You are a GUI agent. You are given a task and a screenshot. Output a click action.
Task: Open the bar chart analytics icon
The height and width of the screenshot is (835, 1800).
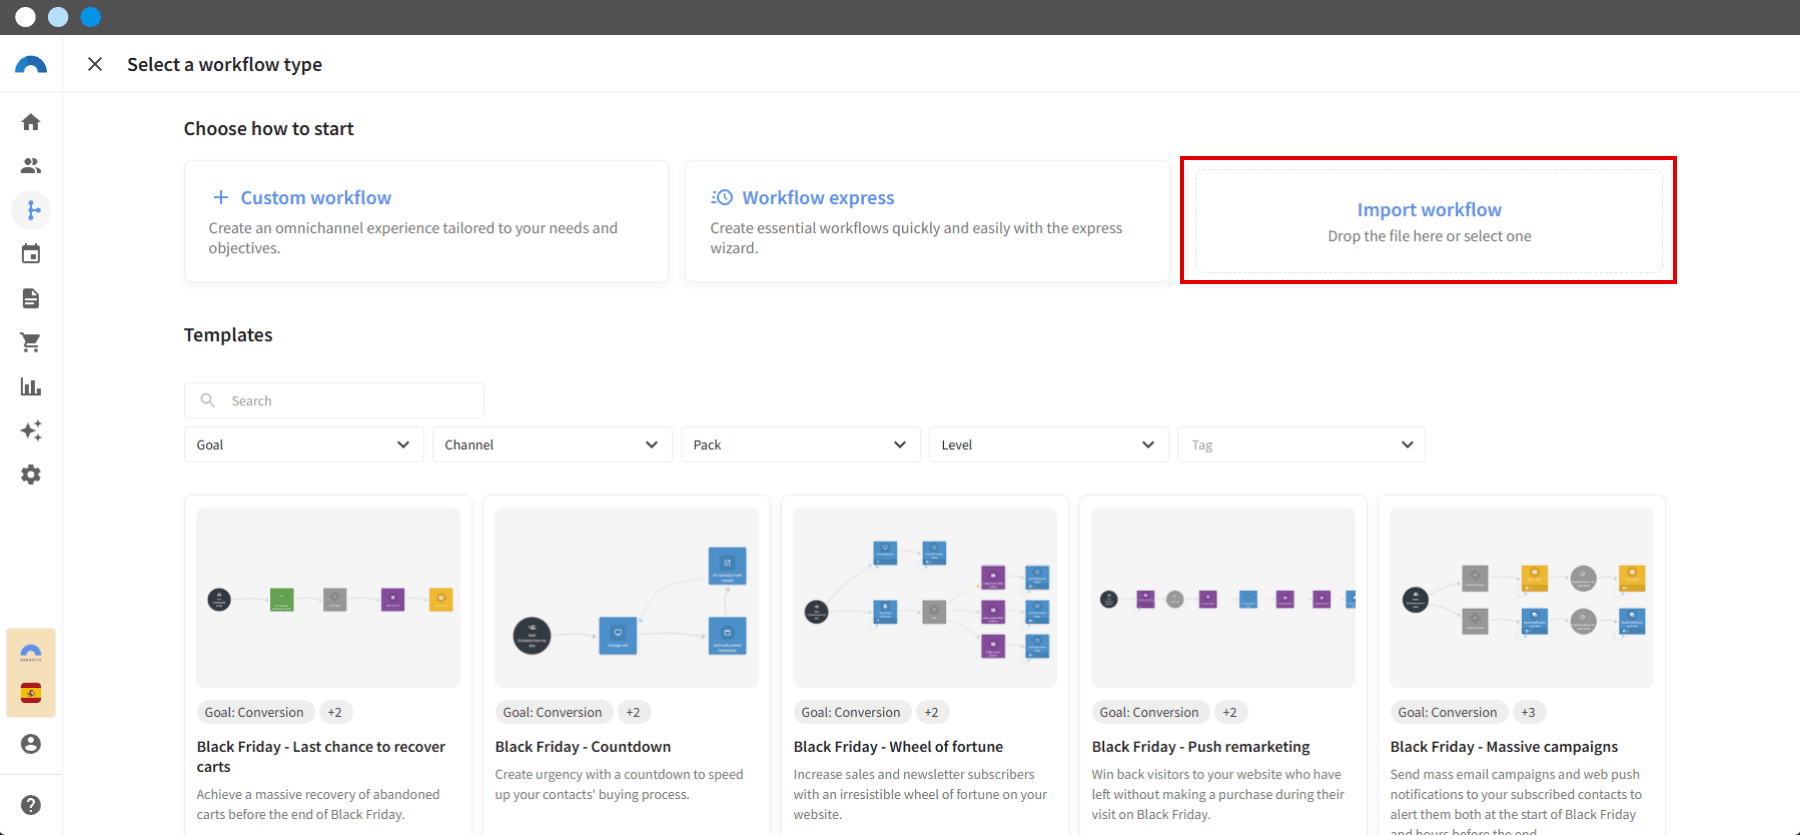[31, 386]
